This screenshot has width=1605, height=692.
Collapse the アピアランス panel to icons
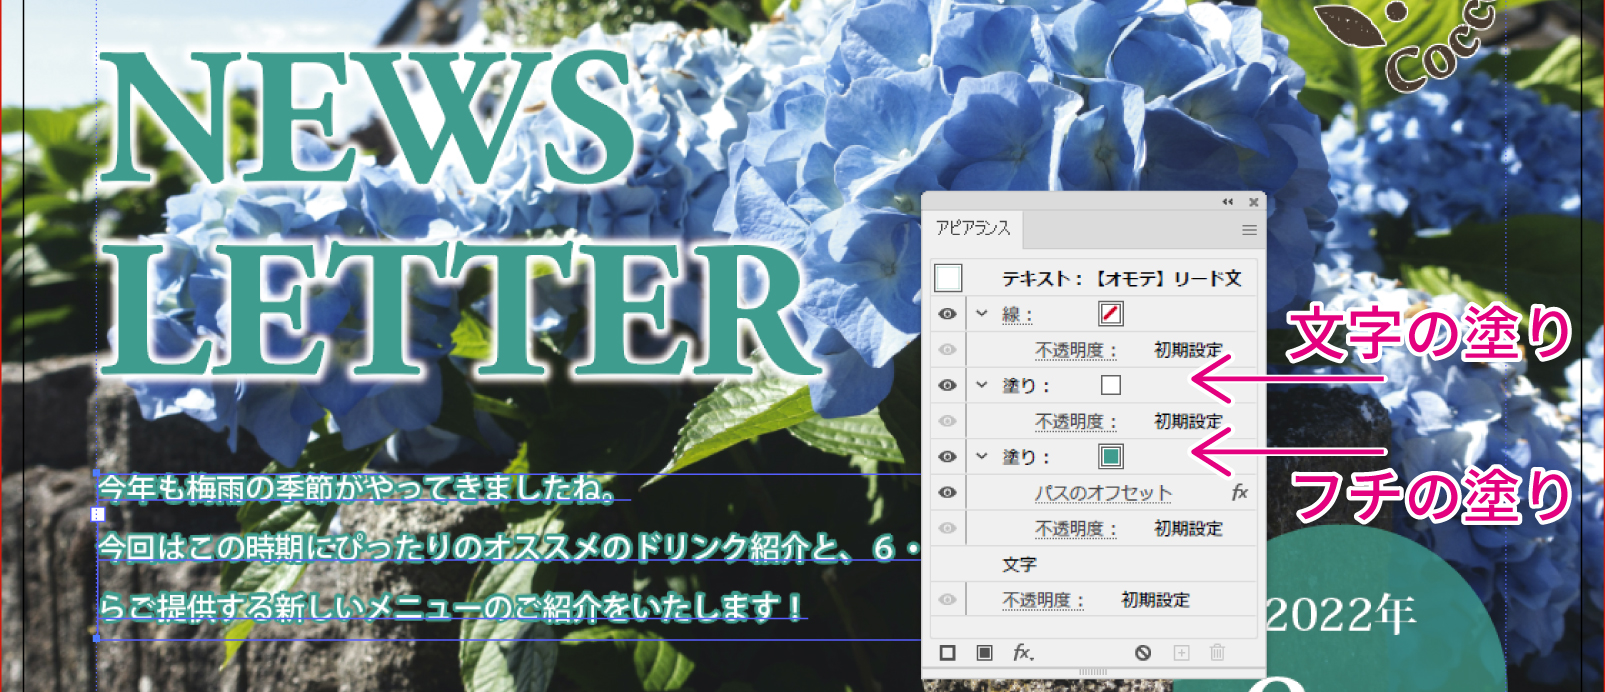tap(1227, 202)
